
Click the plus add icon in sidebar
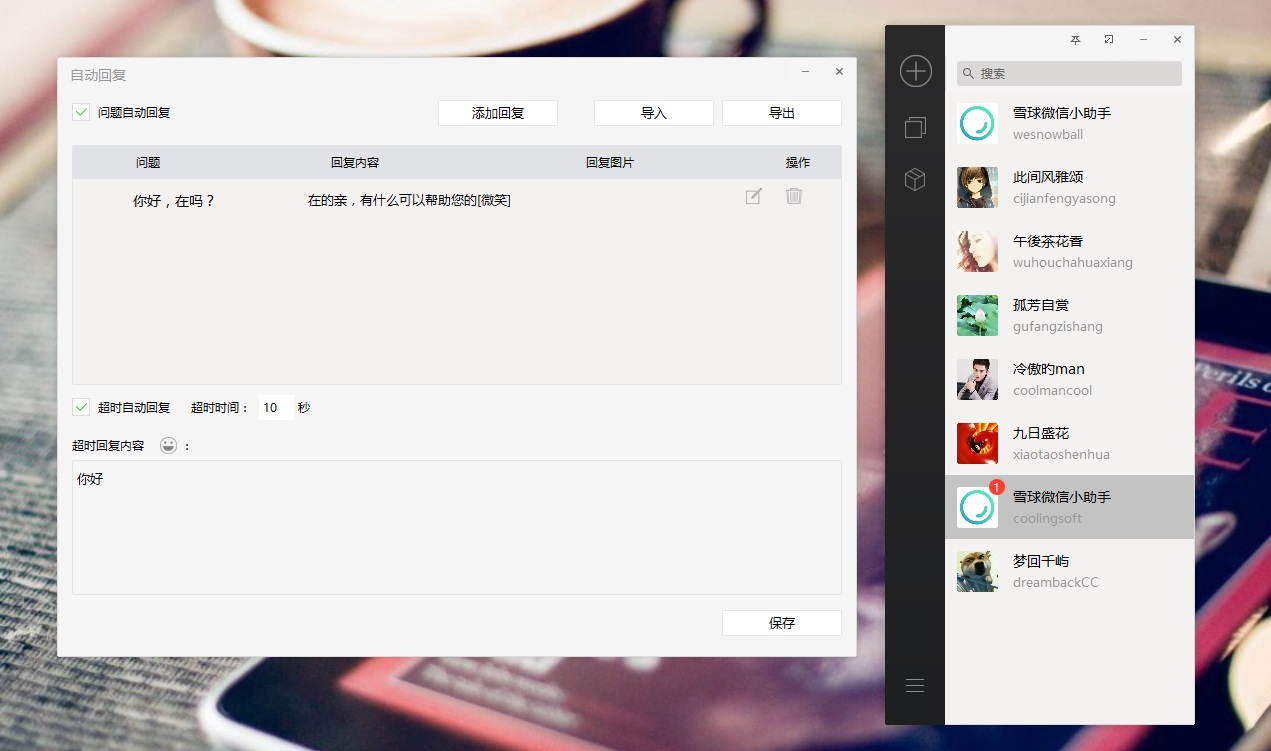point(915,71)
